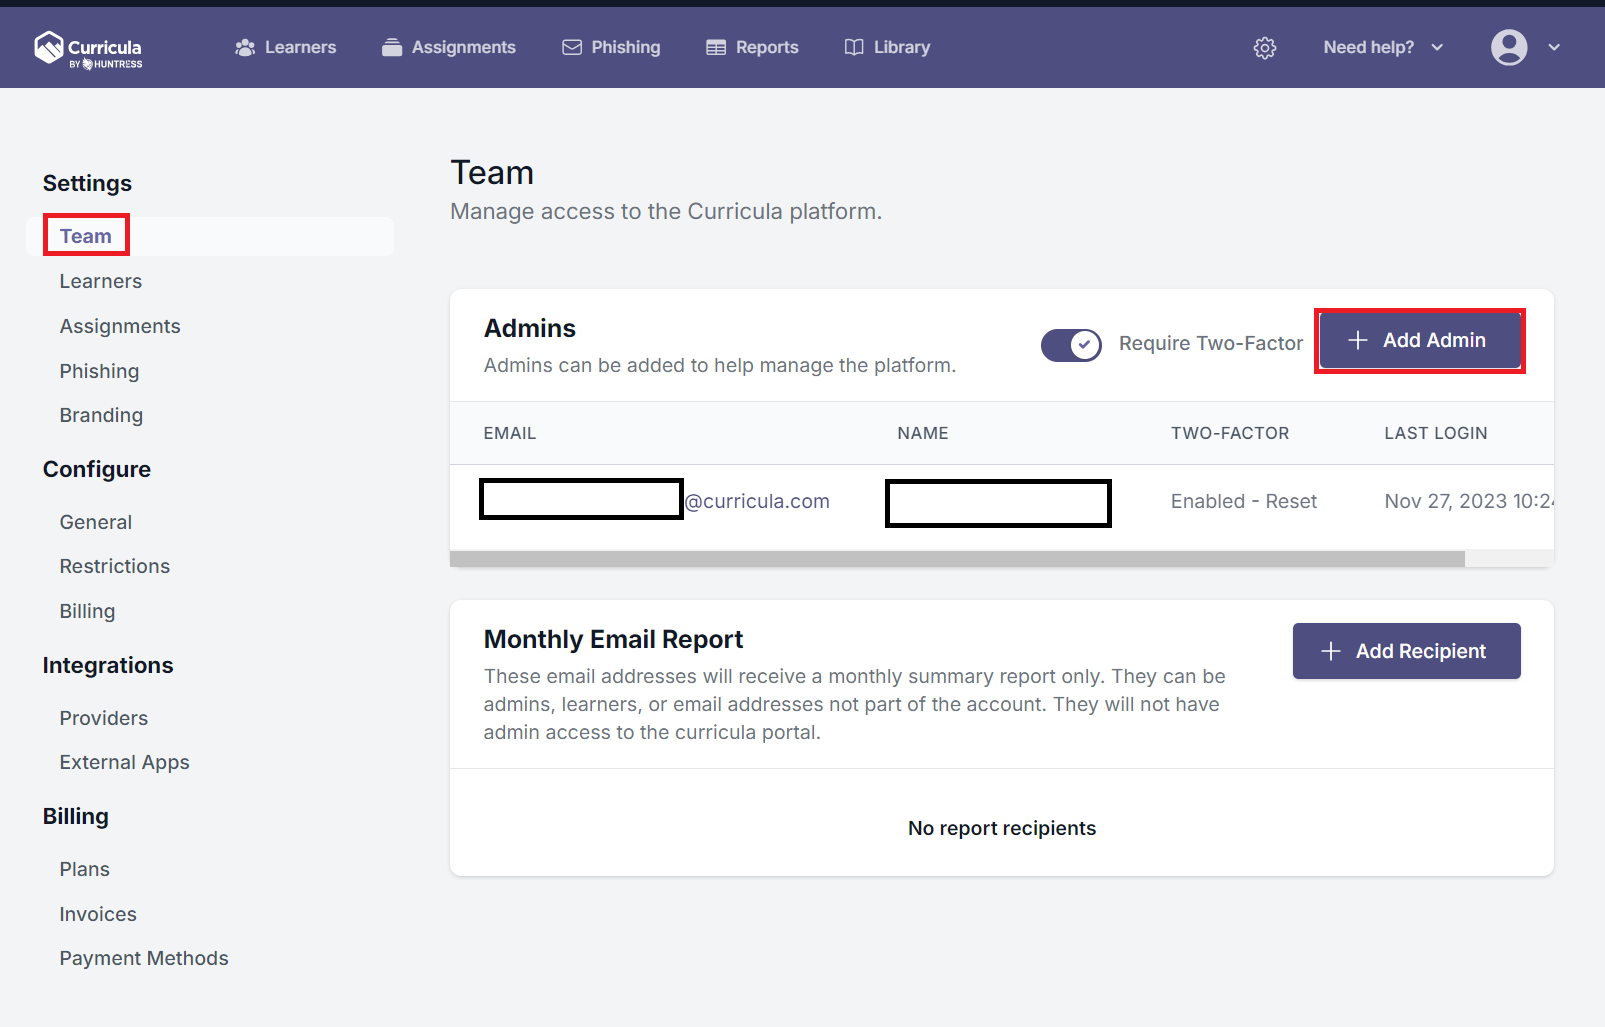Screen dimensions: 1605x1027
Task: Open External Apps under Integrations
Action: point(124,762)
